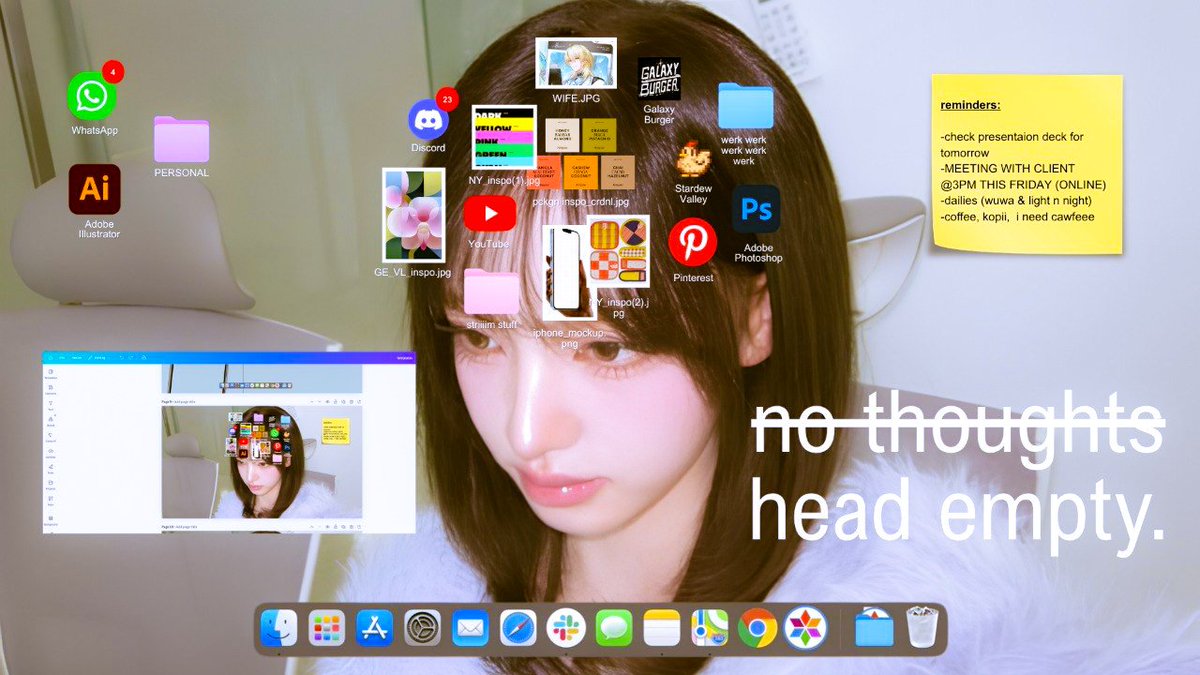This screenshot has height=675, width=1200.
Task: Open the colorful pinwheel app in dock
Action: 805,628
